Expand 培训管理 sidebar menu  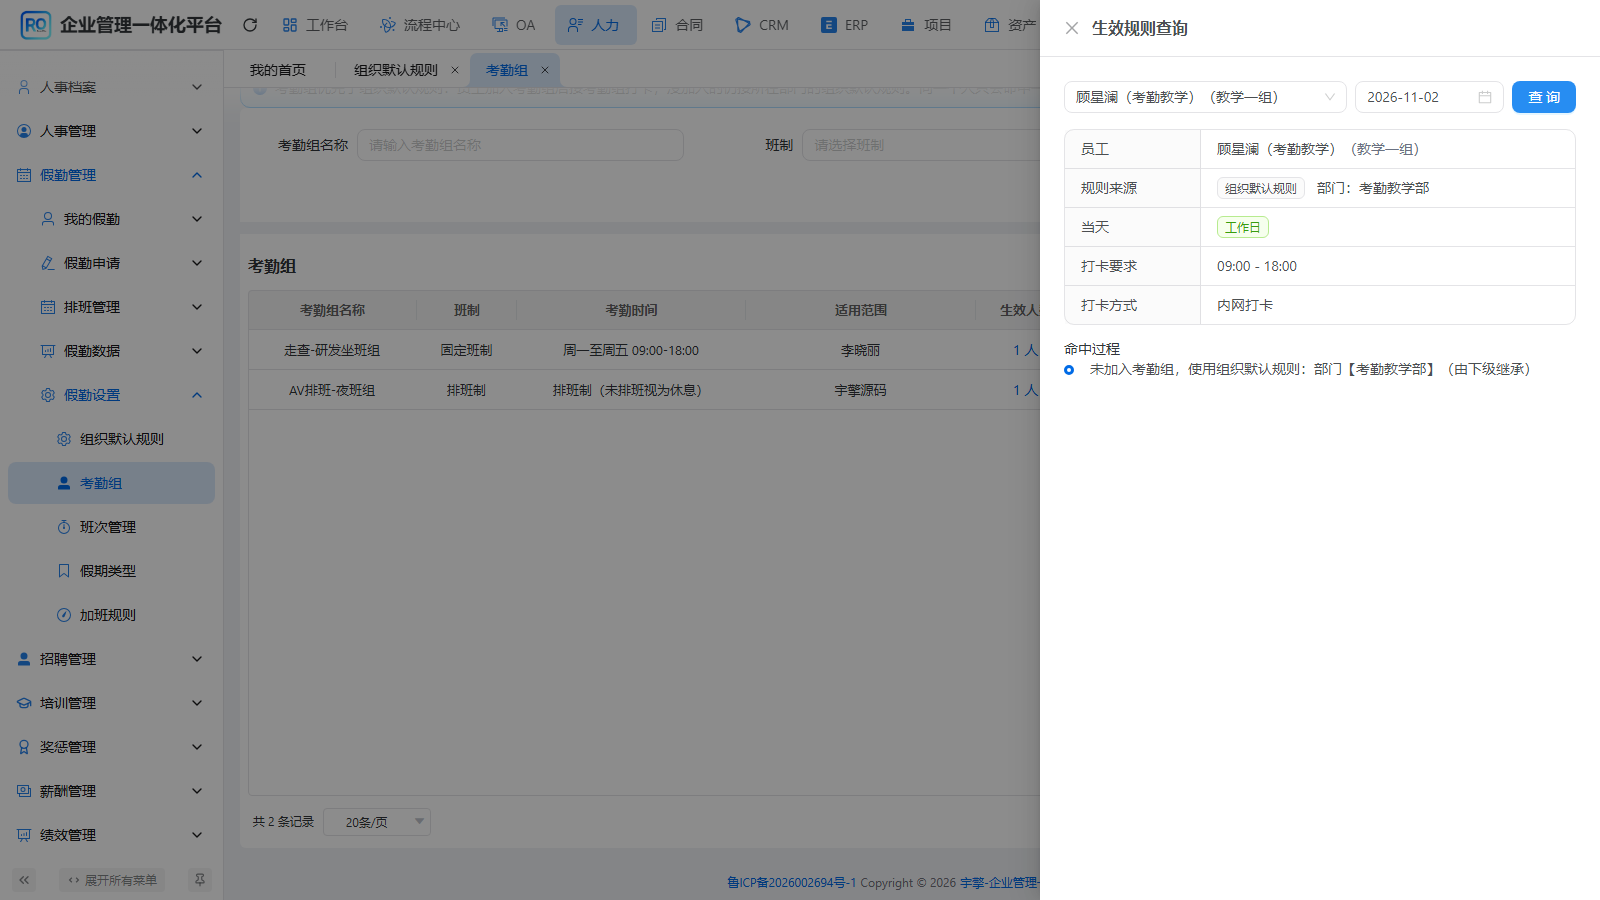[111, 703]
